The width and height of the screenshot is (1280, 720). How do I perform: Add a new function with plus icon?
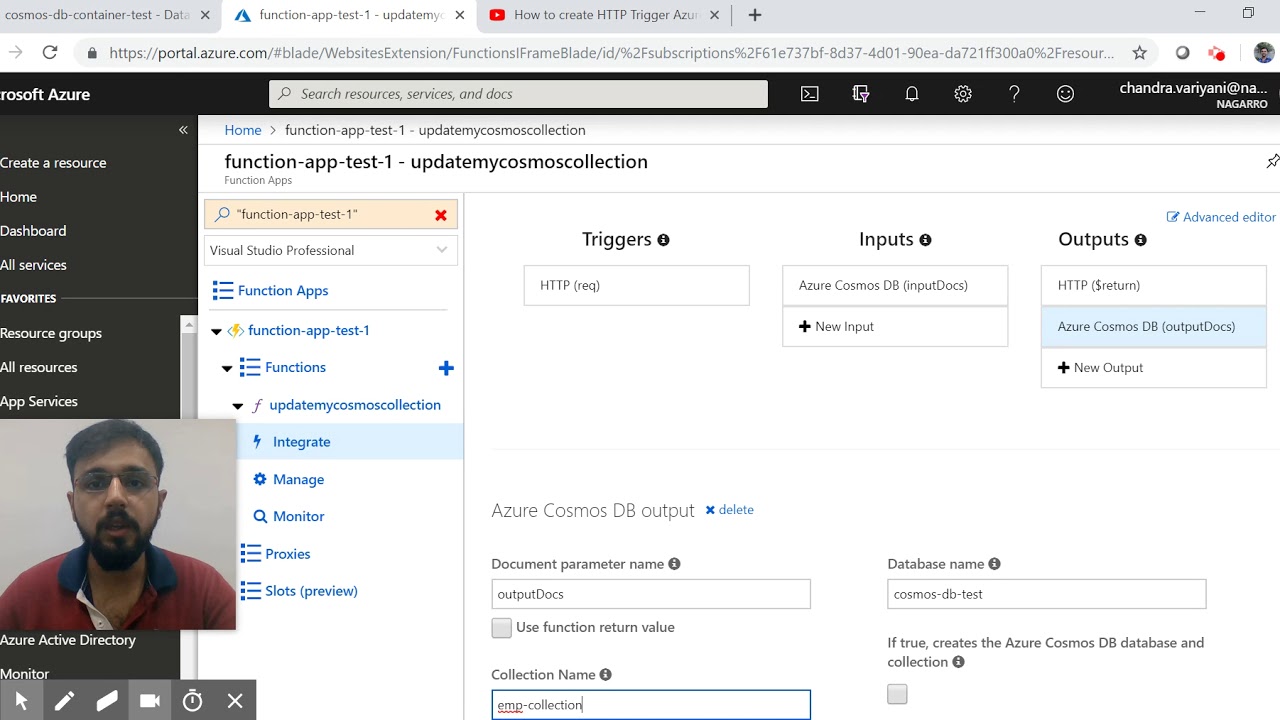446,368
